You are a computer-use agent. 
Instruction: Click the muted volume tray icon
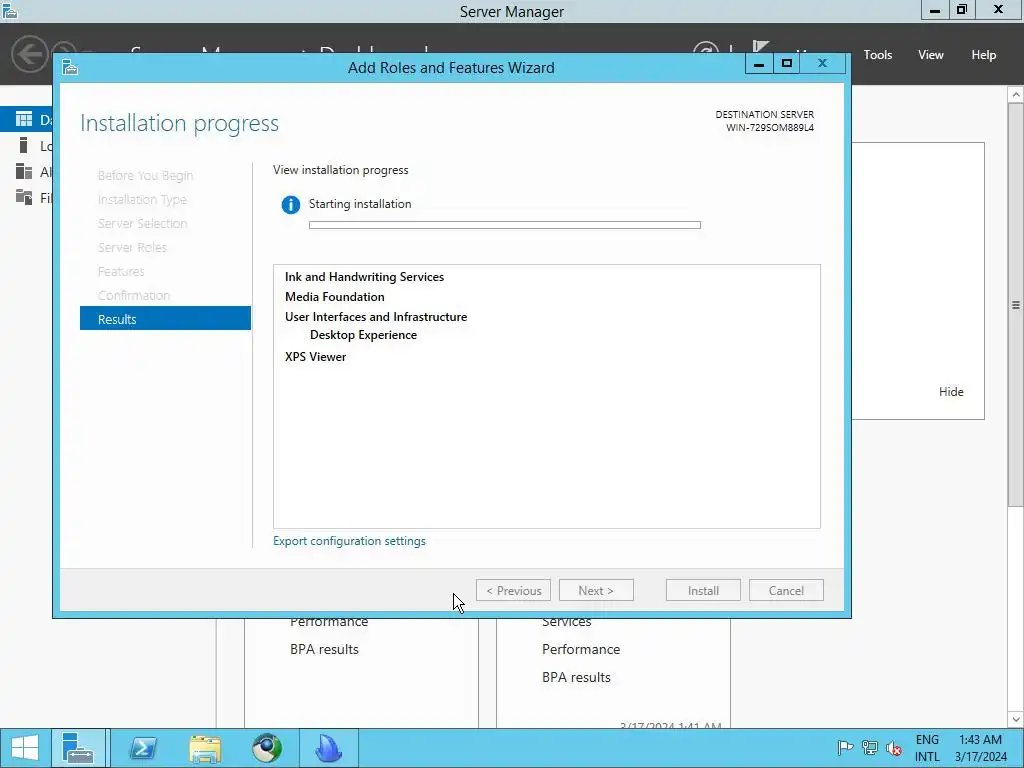tap(894, 748)
